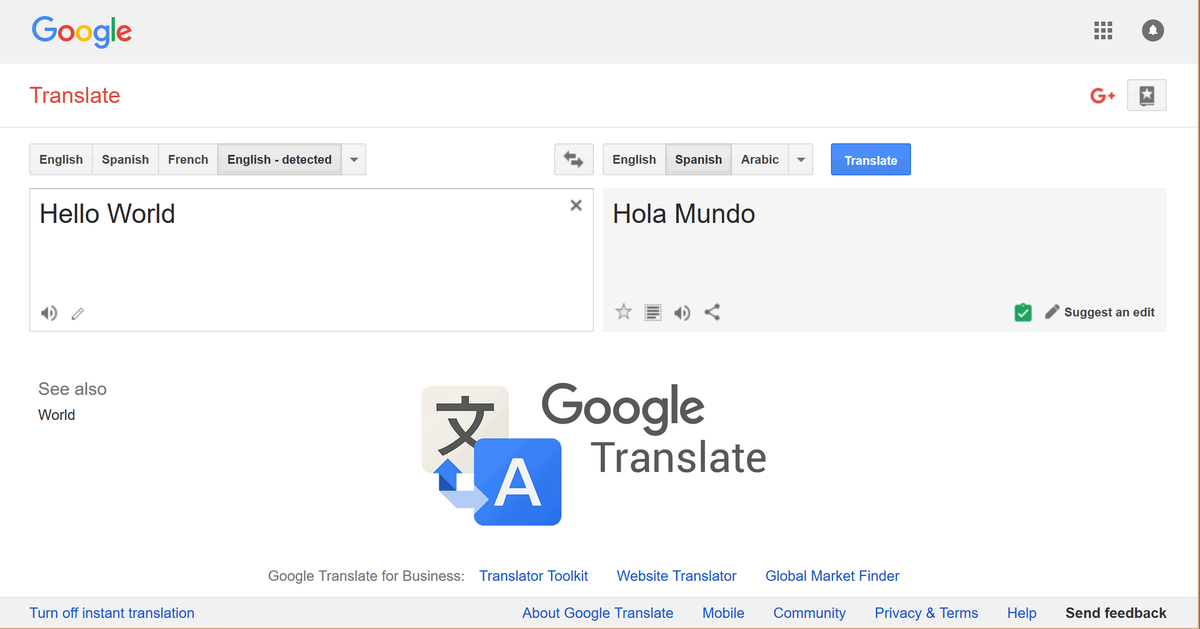Click the select all lines icon
The image size is (1200, 629).
pos(653,312)
